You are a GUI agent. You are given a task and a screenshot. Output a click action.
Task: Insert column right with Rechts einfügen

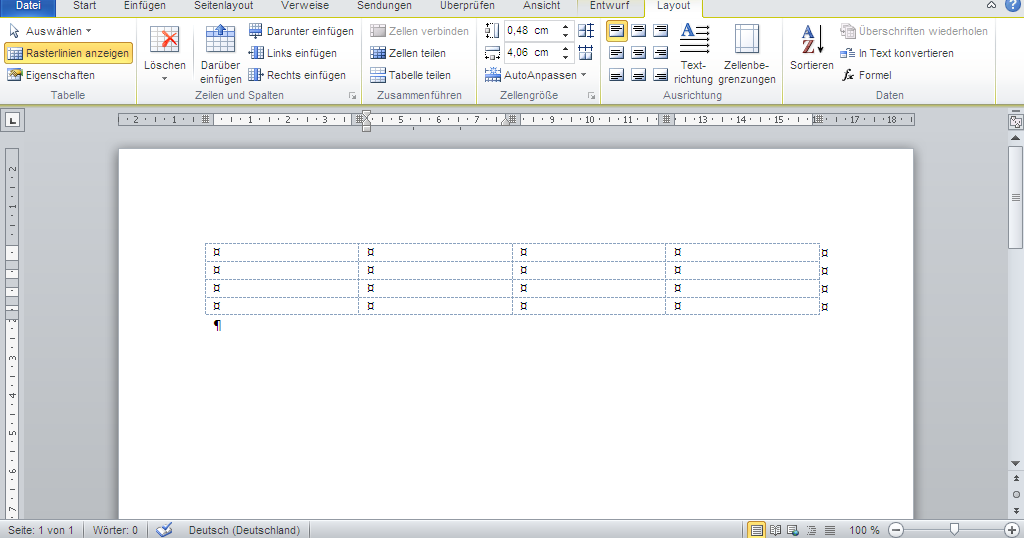(297, 75)
